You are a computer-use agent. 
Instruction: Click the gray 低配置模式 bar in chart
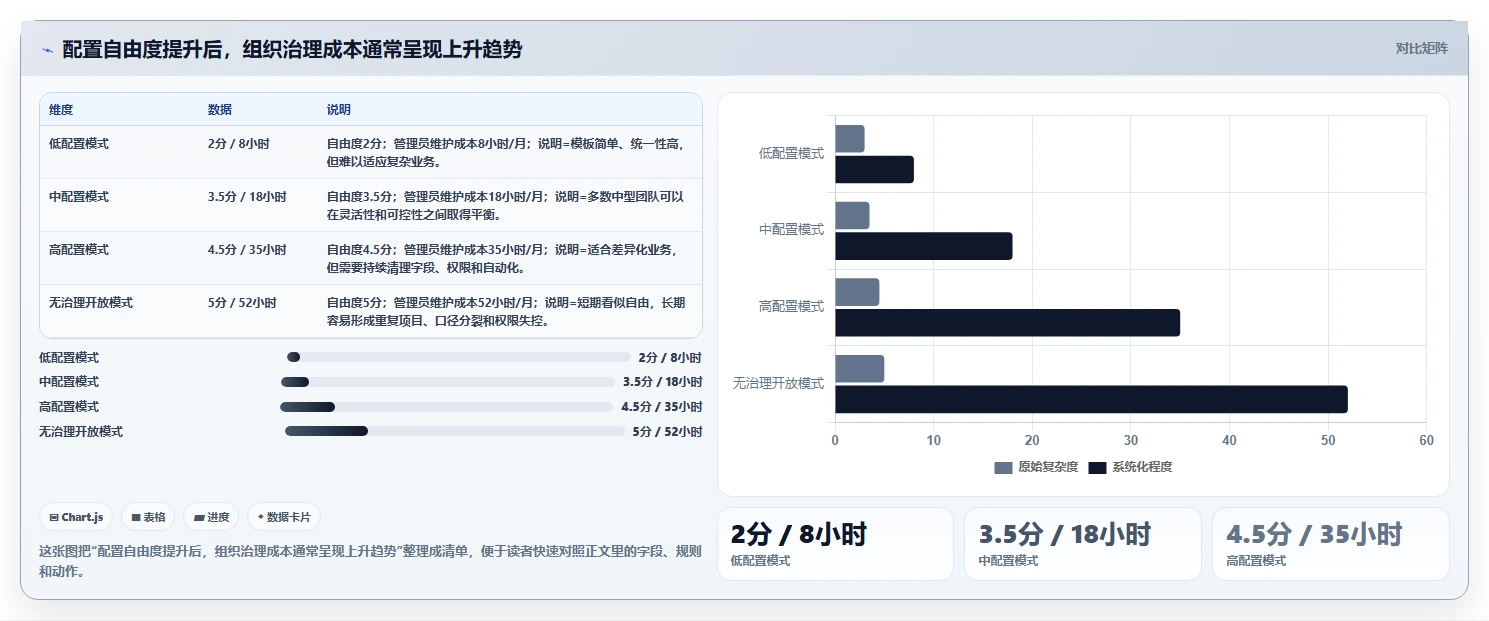849,139
